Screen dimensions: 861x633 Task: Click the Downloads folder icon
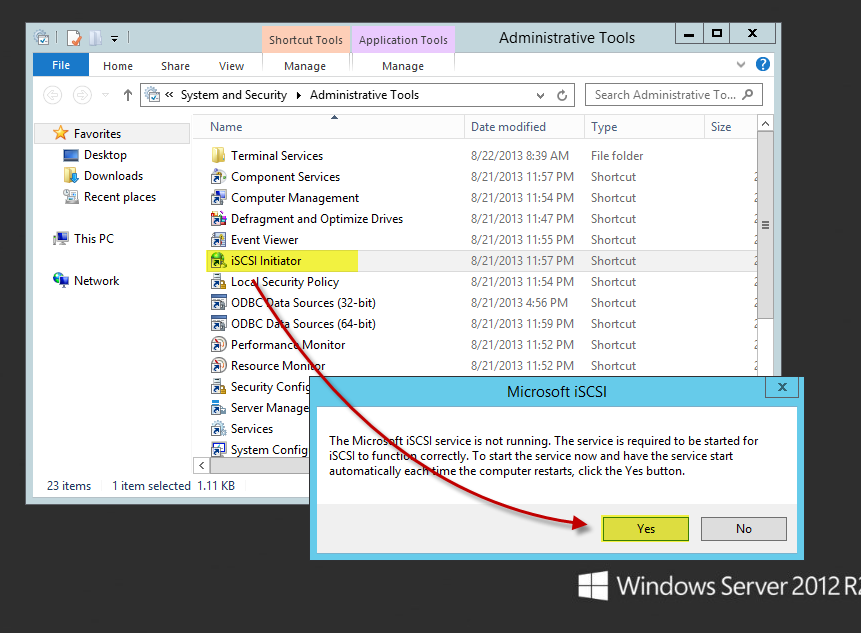click(x=71, y=176)
